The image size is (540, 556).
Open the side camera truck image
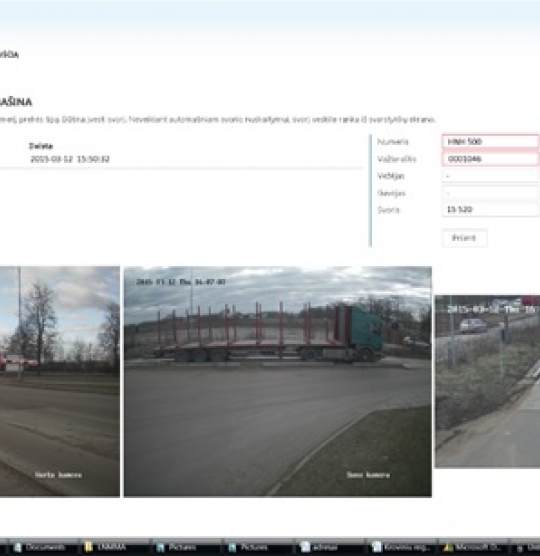pos(278,382)
